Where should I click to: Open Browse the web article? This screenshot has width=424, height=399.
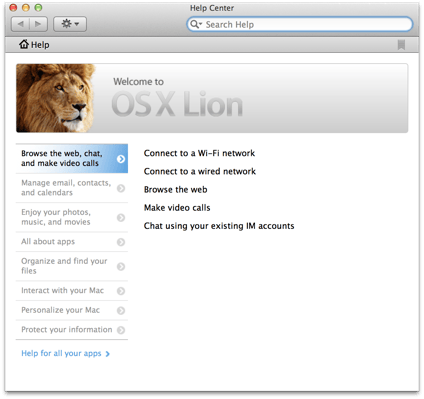click(x=176, y=190)
